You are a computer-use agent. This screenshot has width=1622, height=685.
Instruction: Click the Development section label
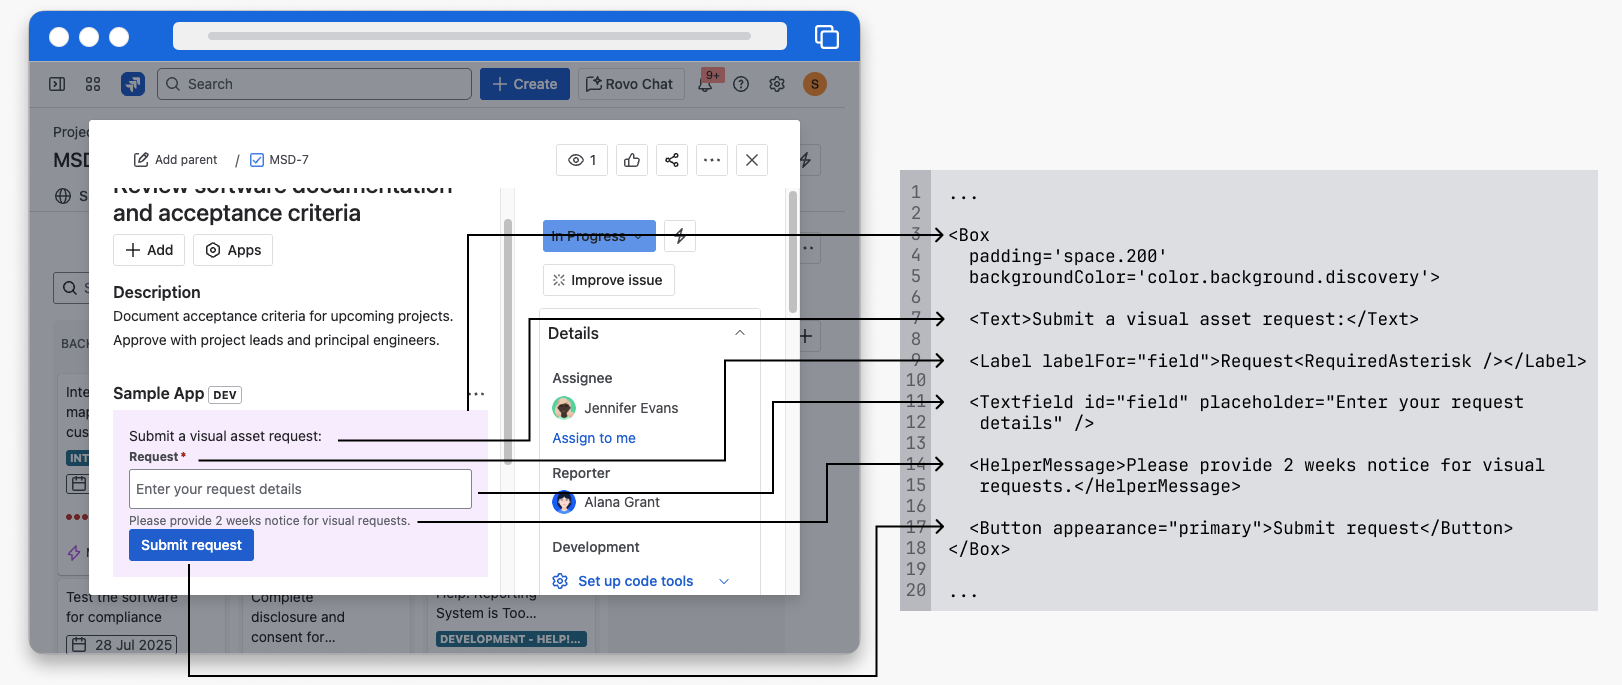pos(596,547)
